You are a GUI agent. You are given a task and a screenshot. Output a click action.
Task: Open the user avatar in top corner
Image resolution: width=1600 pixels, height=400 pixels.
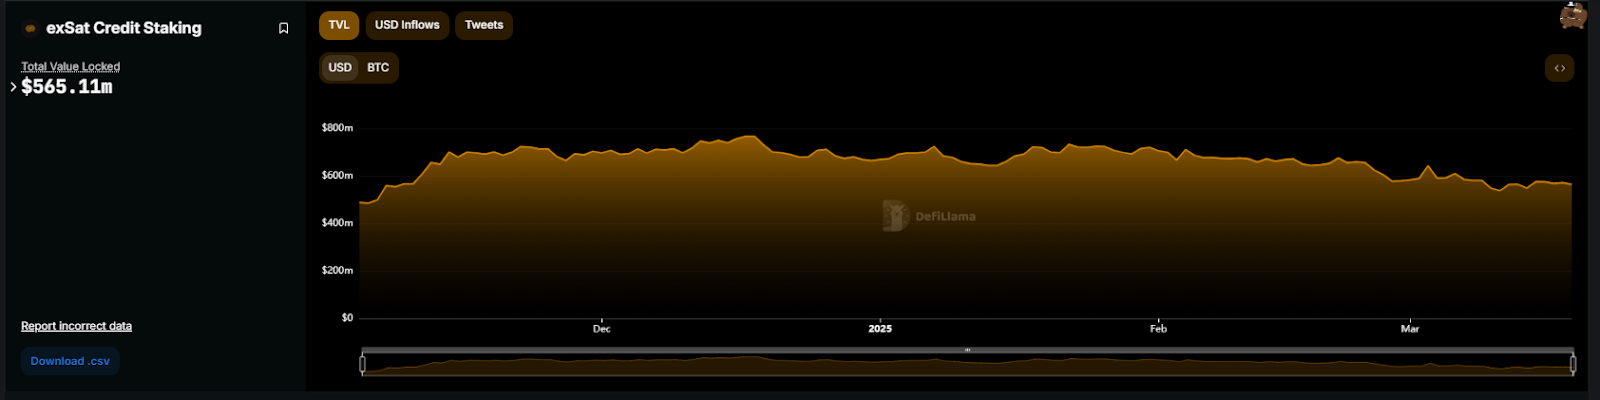click(x=1573, y=15)
